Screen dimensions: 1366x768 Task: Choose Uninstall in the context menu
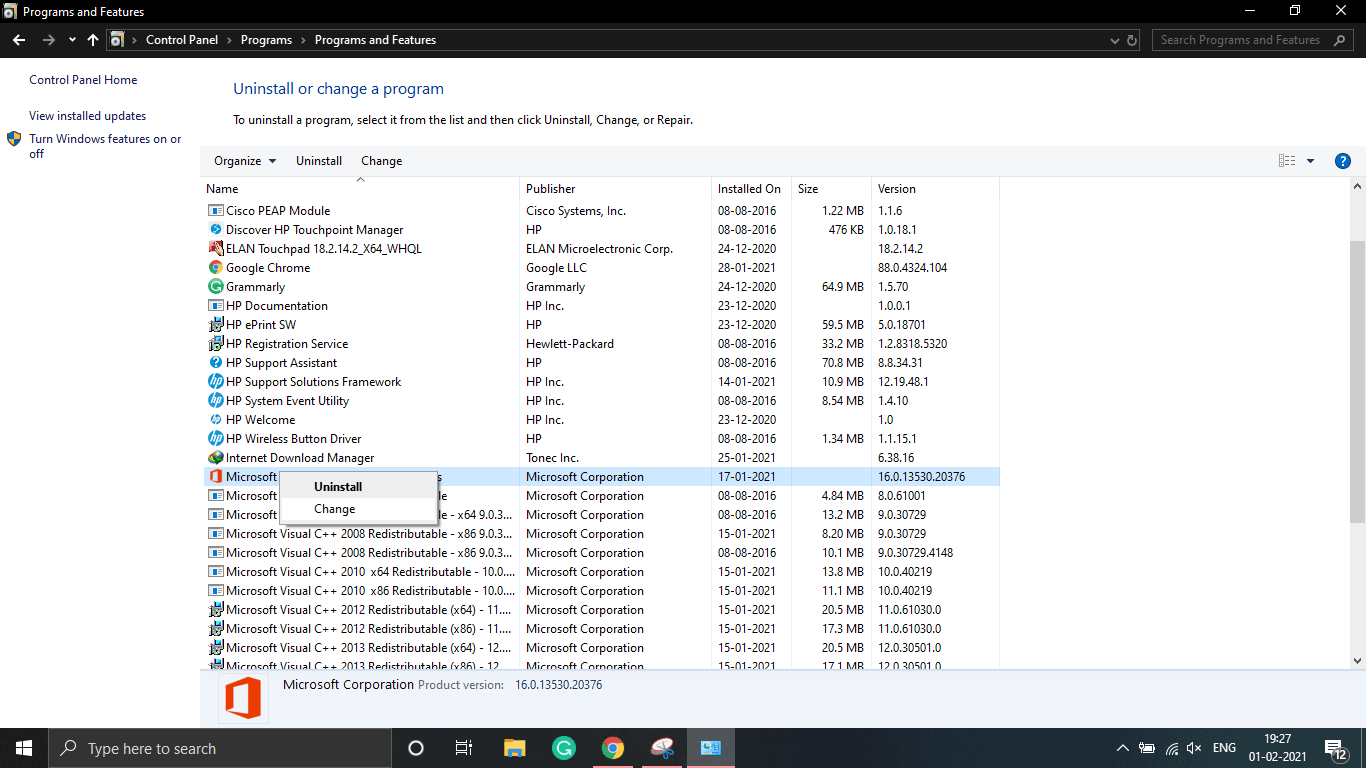coord(338,487)
